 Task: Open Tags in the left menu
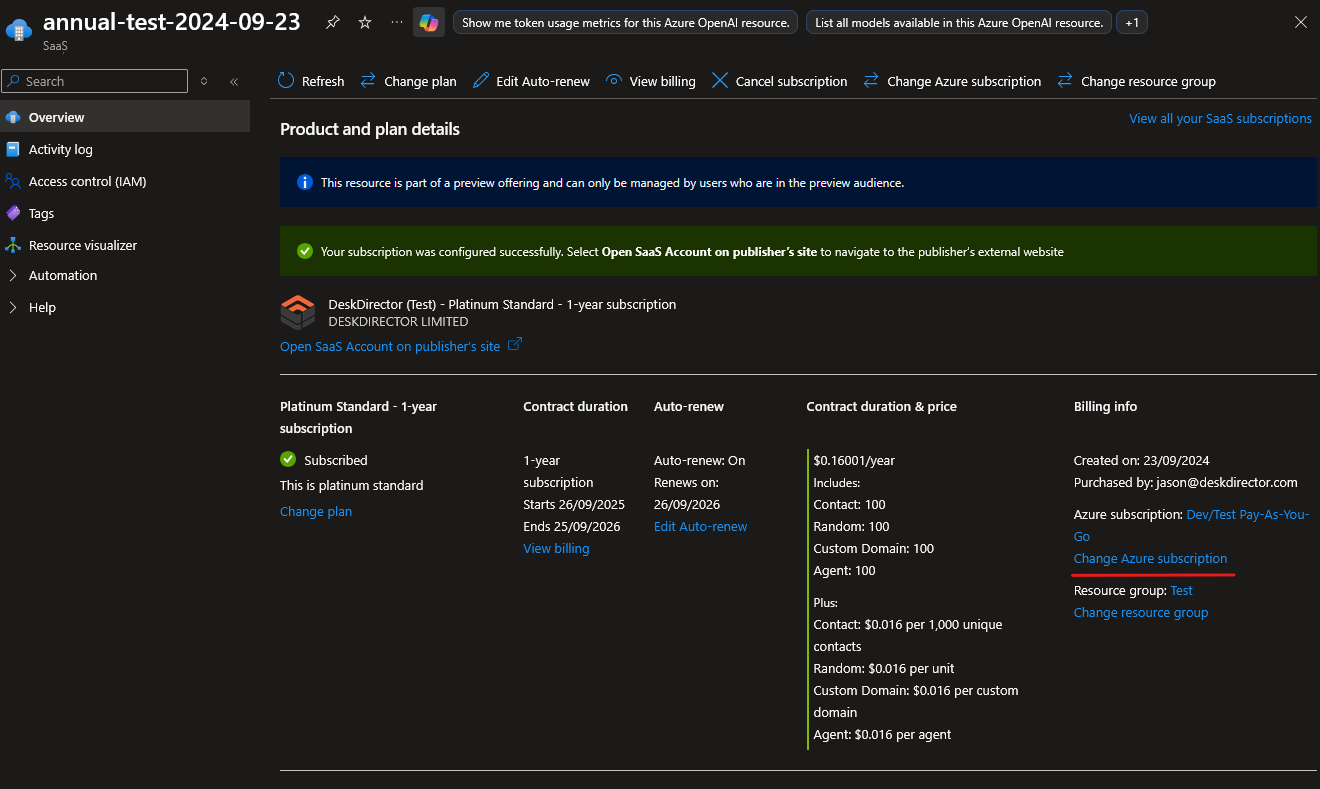pyautogui.click(x=41, y=213)
